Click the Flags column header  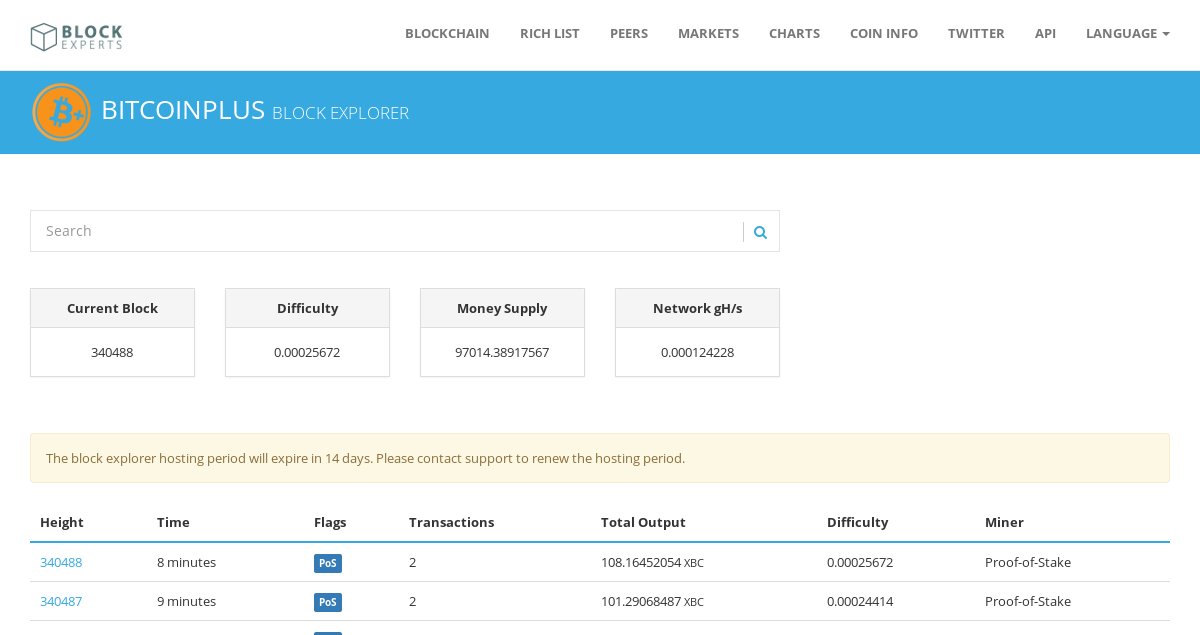(x=330, y=522)
